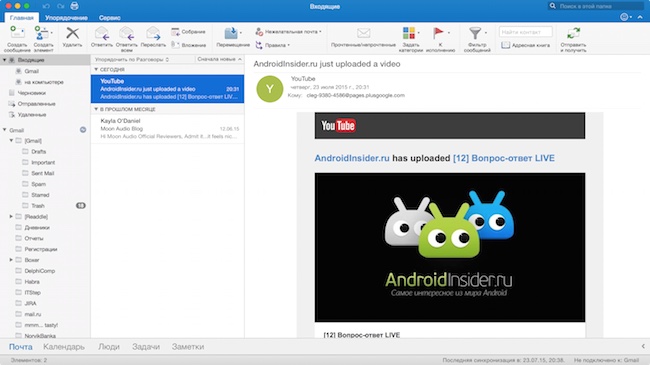Open the sort by Разговоры dropdown
Screen dimensions: 650x365
[132, 59]
